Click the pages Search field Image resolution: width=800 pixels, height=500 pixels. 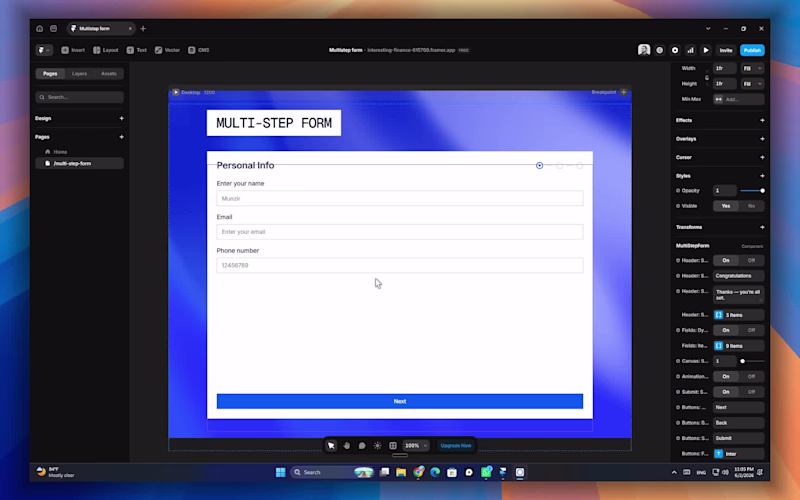(79, 97)
